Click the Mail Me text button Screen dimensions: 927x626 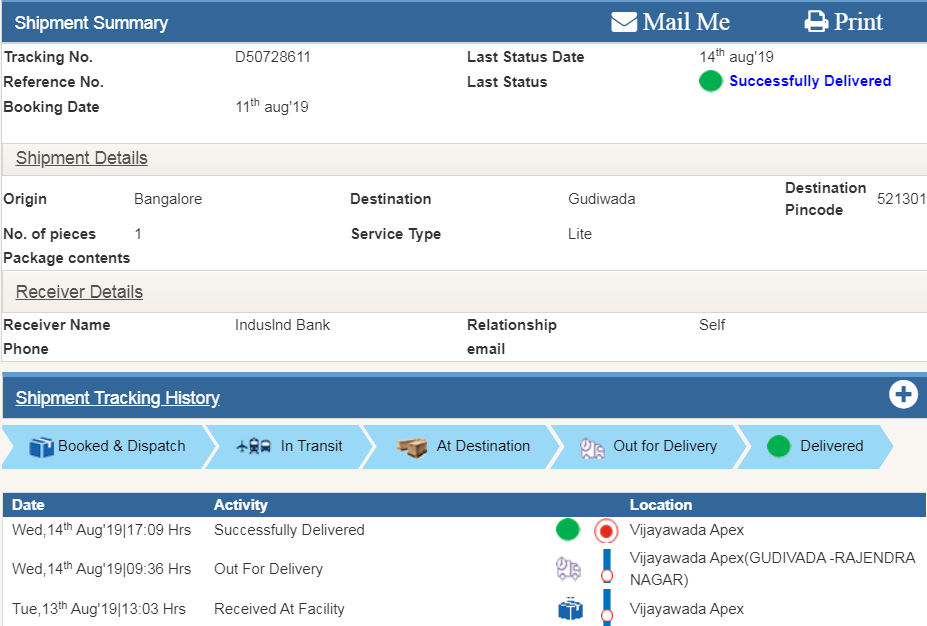point(686,22)
